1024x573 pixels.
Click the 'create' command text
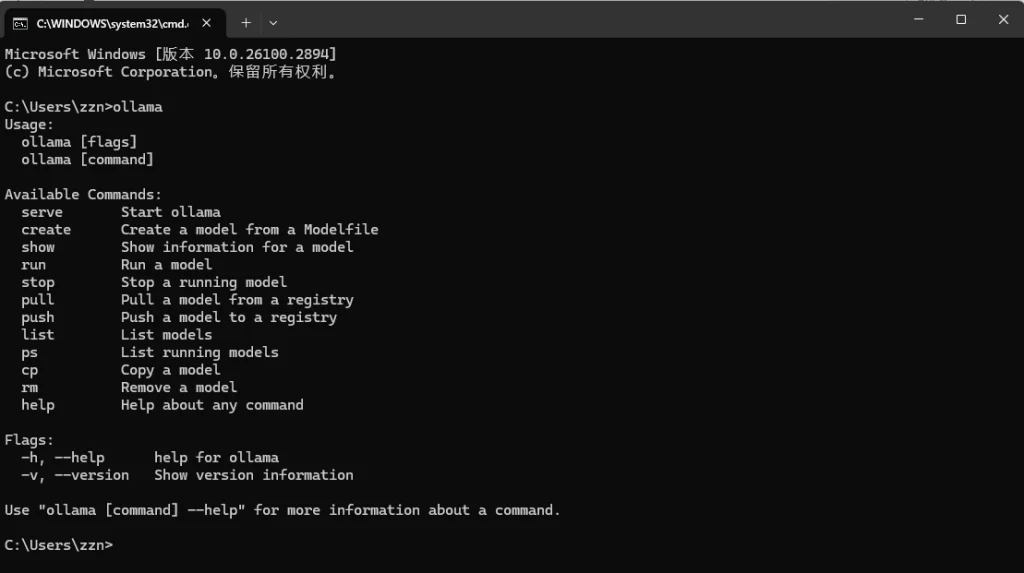(x=46, y=230)
